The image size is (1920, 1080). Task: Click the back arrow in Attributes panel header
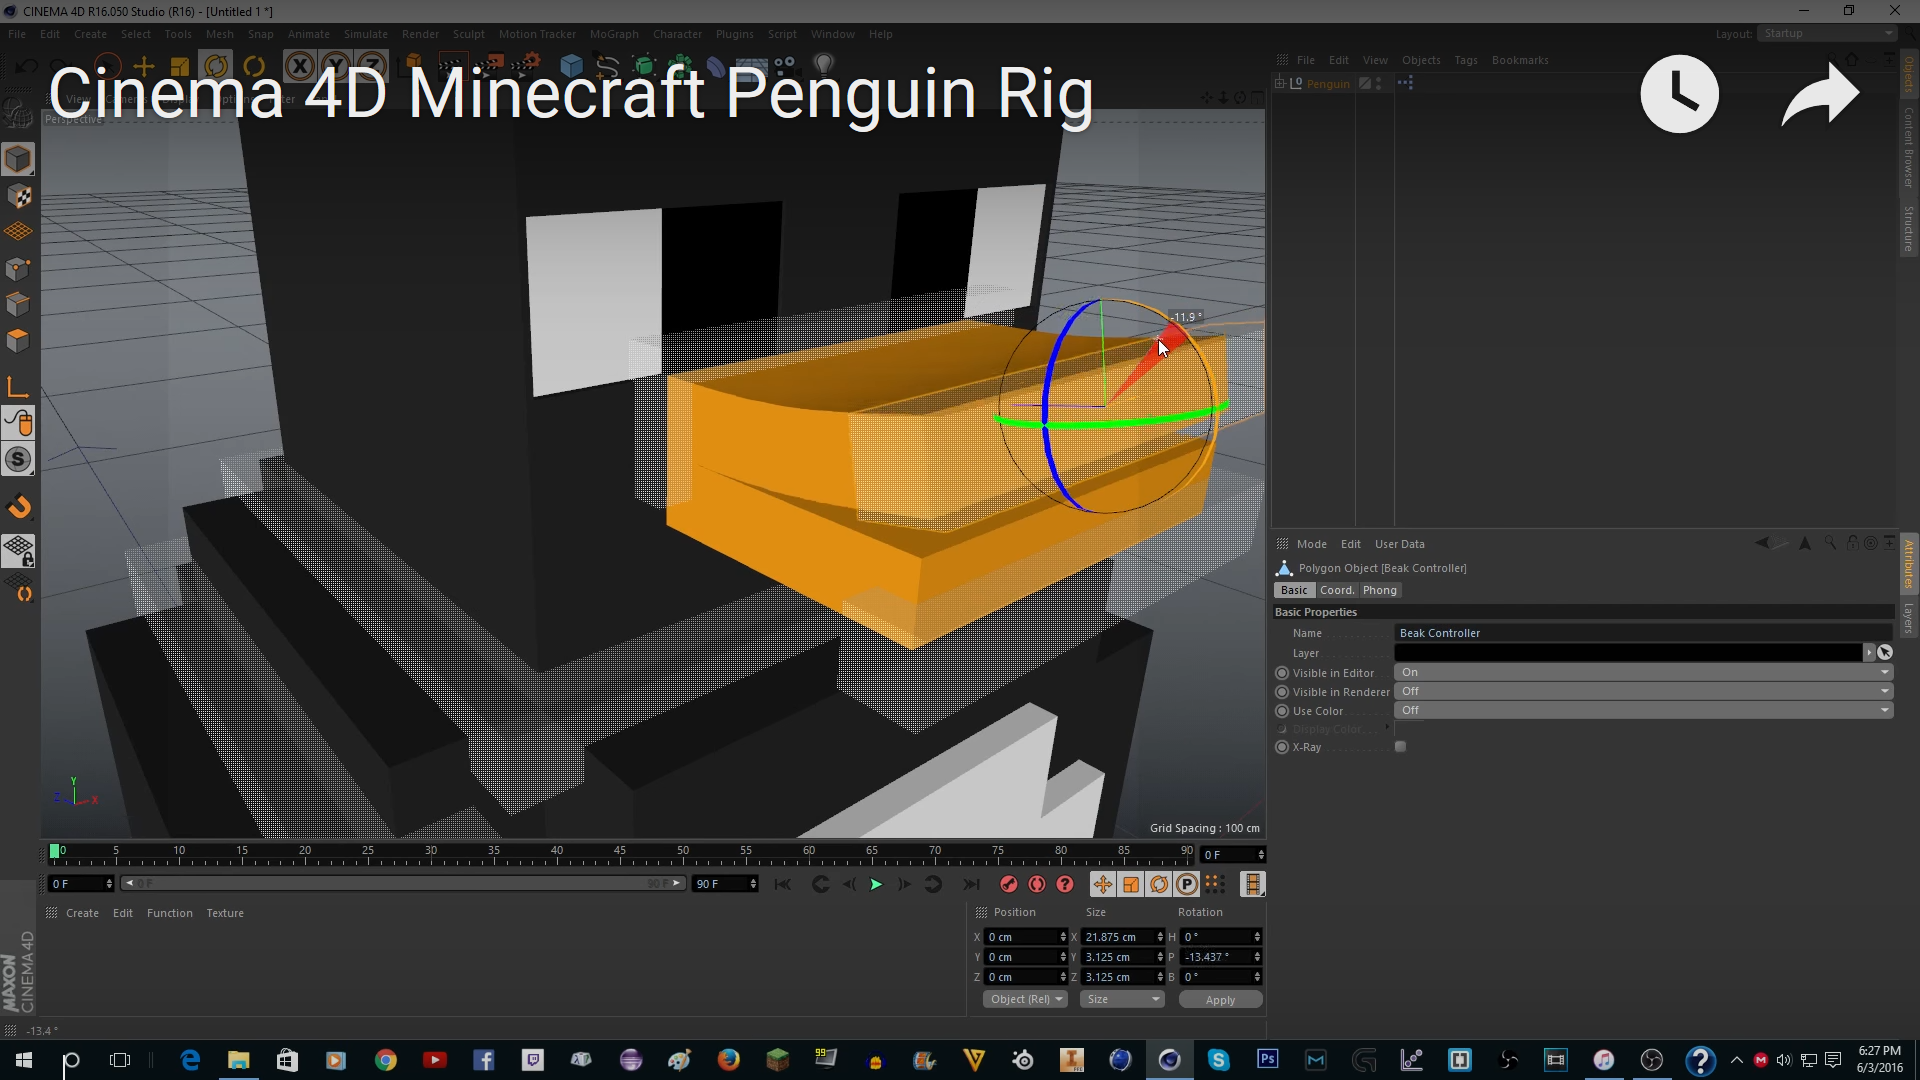1762,543
